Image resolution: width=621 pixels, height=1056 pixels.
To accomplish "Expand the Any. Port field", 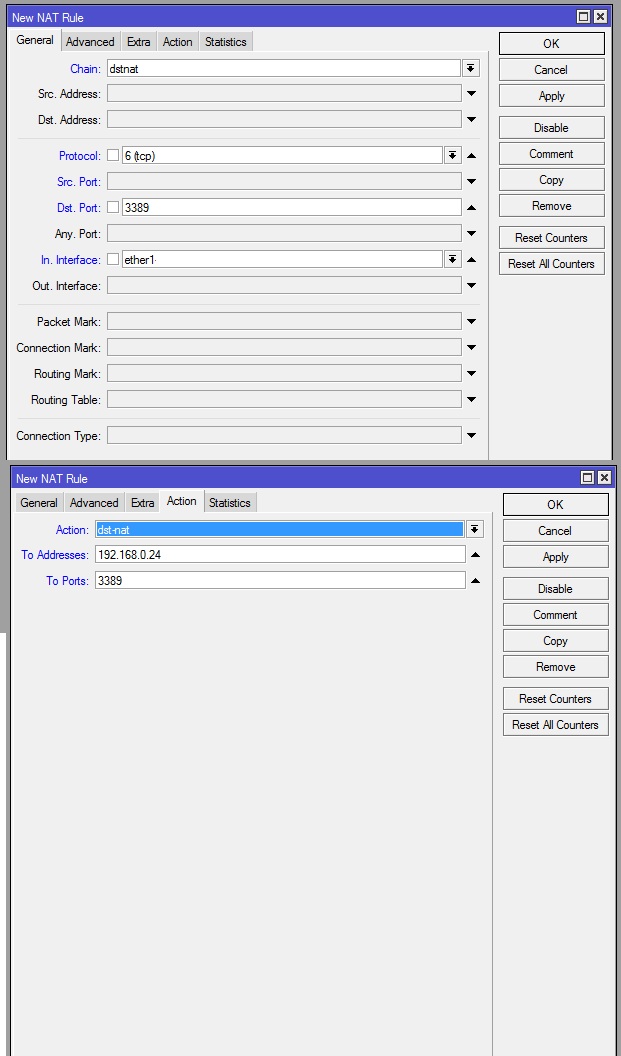I will point(471,234).
